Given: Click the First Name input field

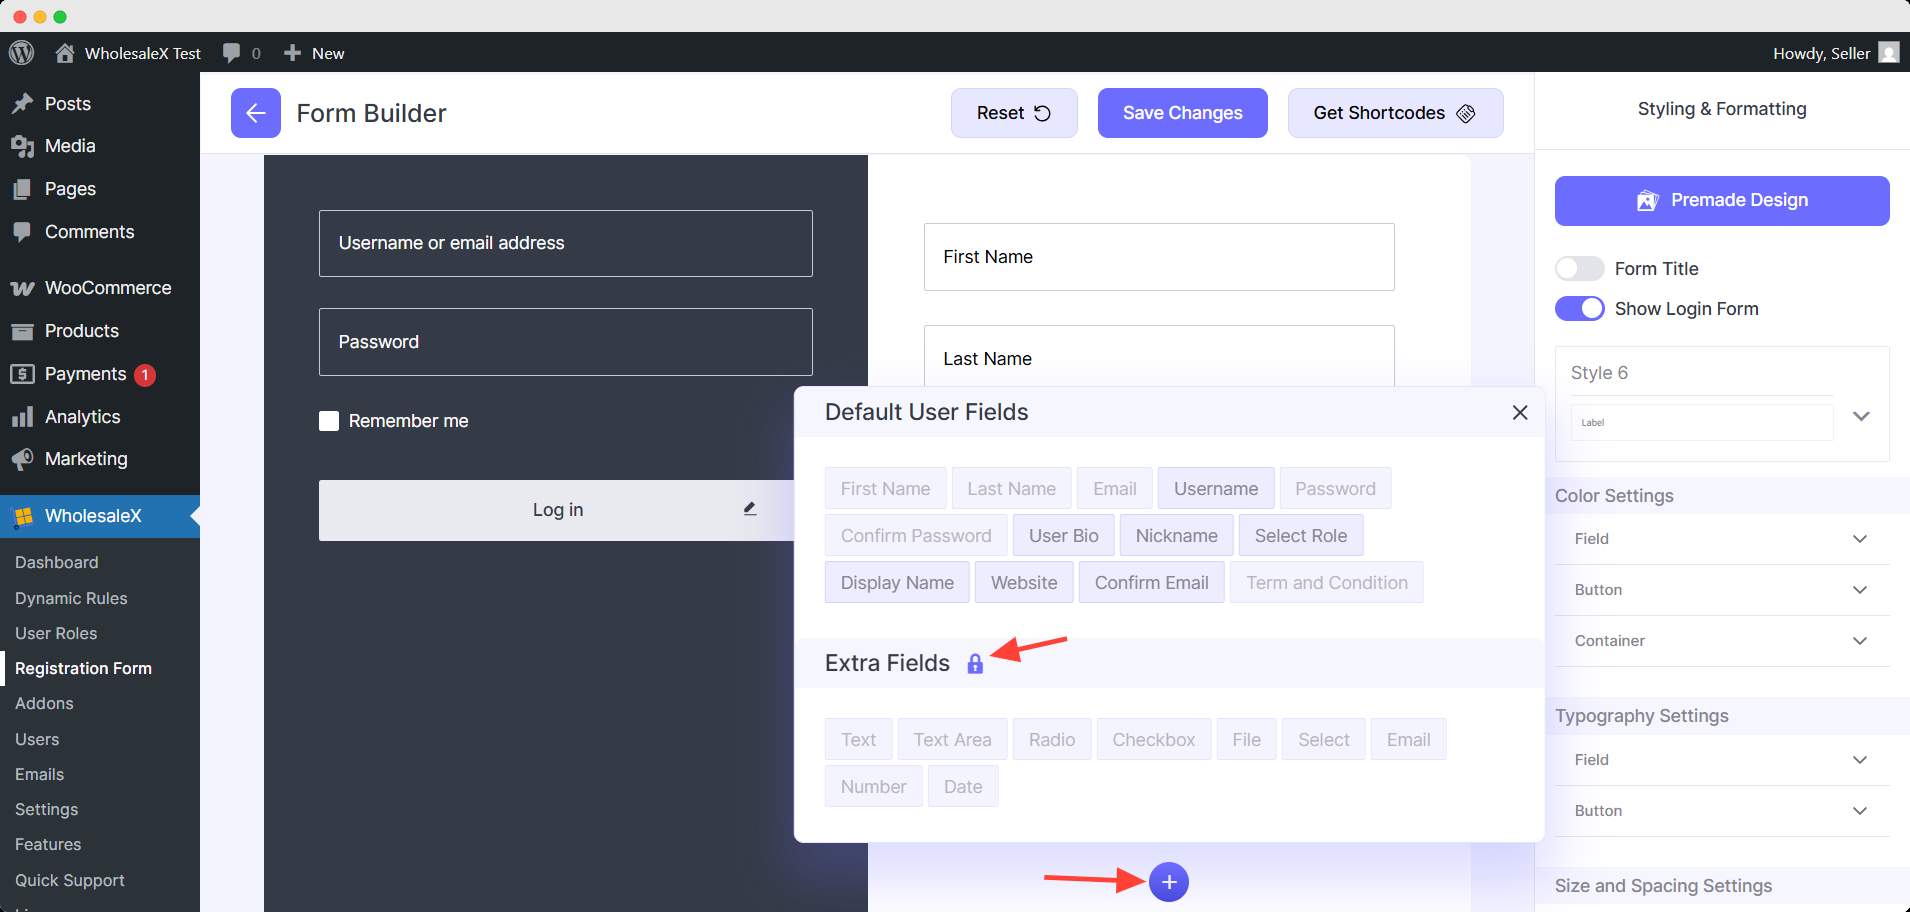Looking at the screenshot, I should (x=1159, y=257).
